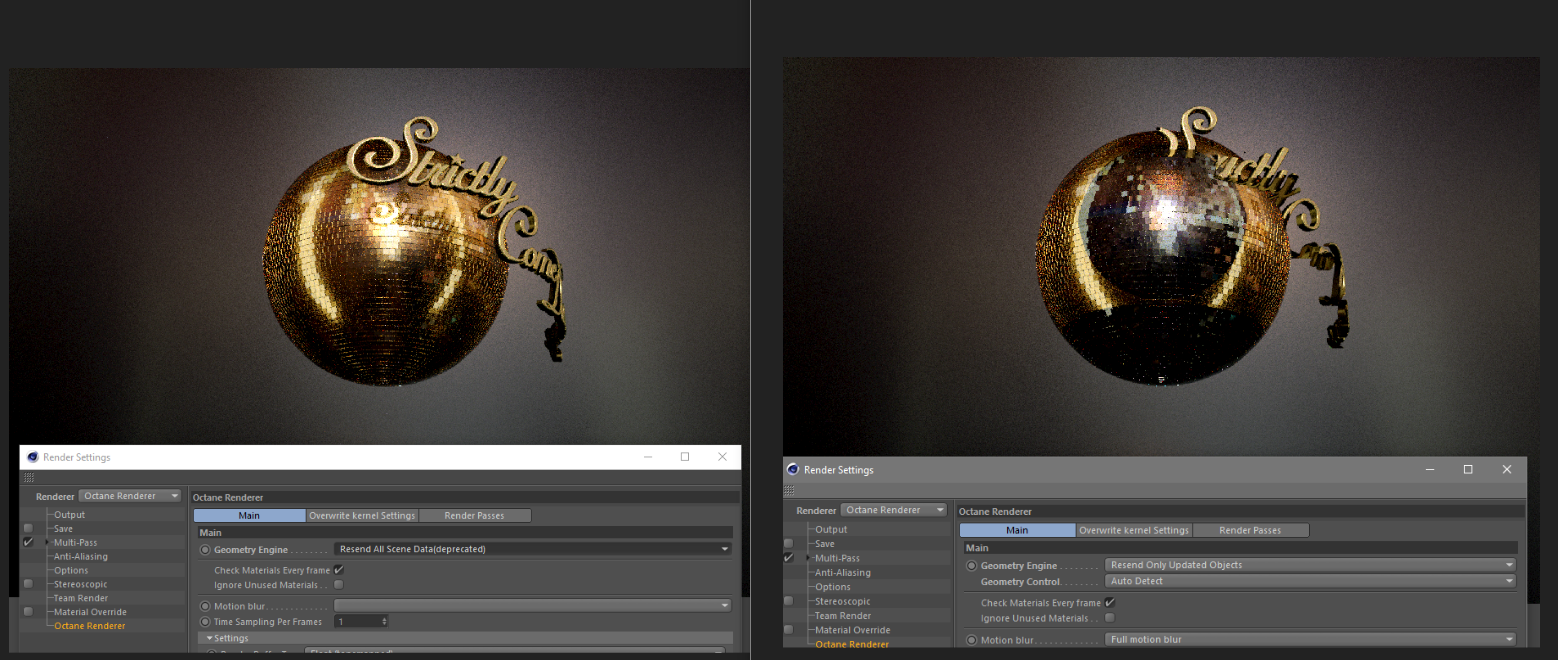
Task: Maximize the left Render Settings window
Action: [685, 457]
